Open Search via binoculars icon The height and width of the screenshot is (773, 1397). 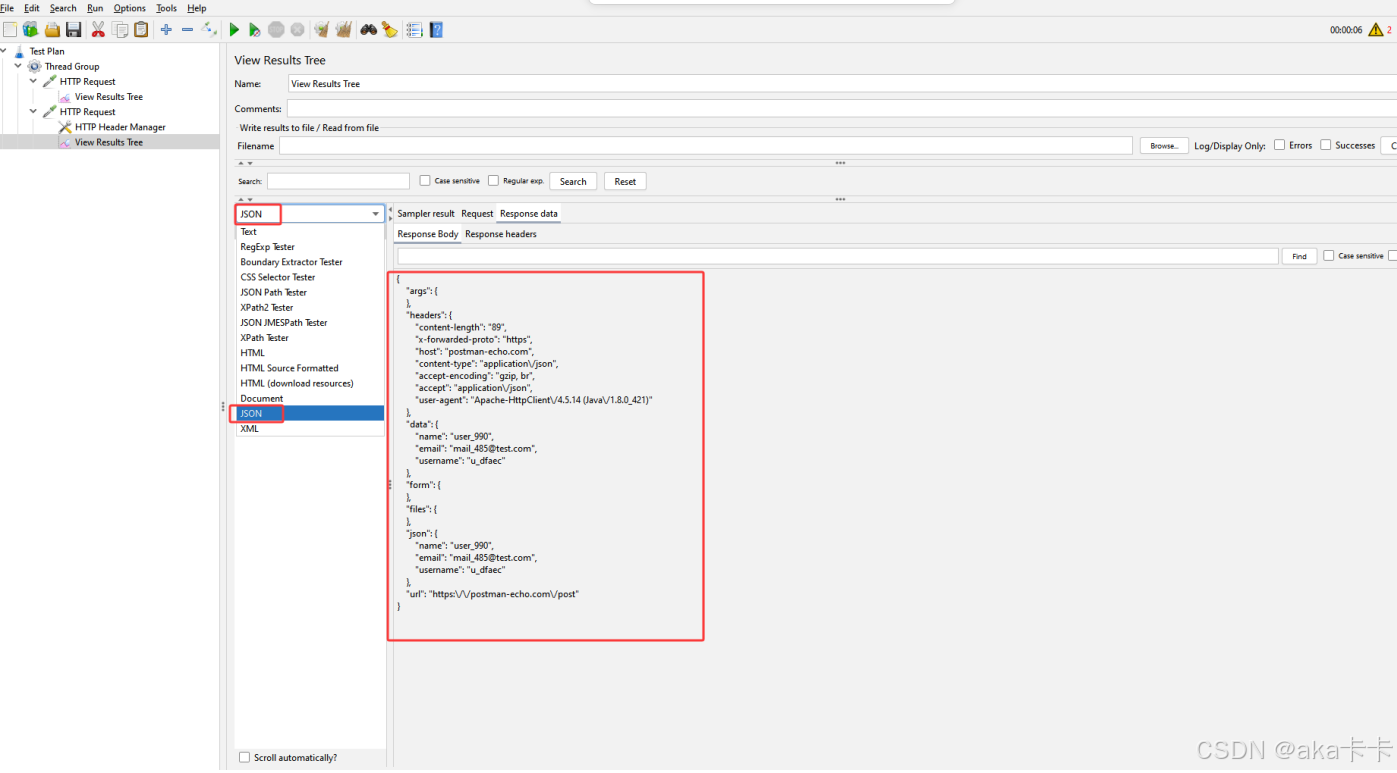(x=369, y=30)
